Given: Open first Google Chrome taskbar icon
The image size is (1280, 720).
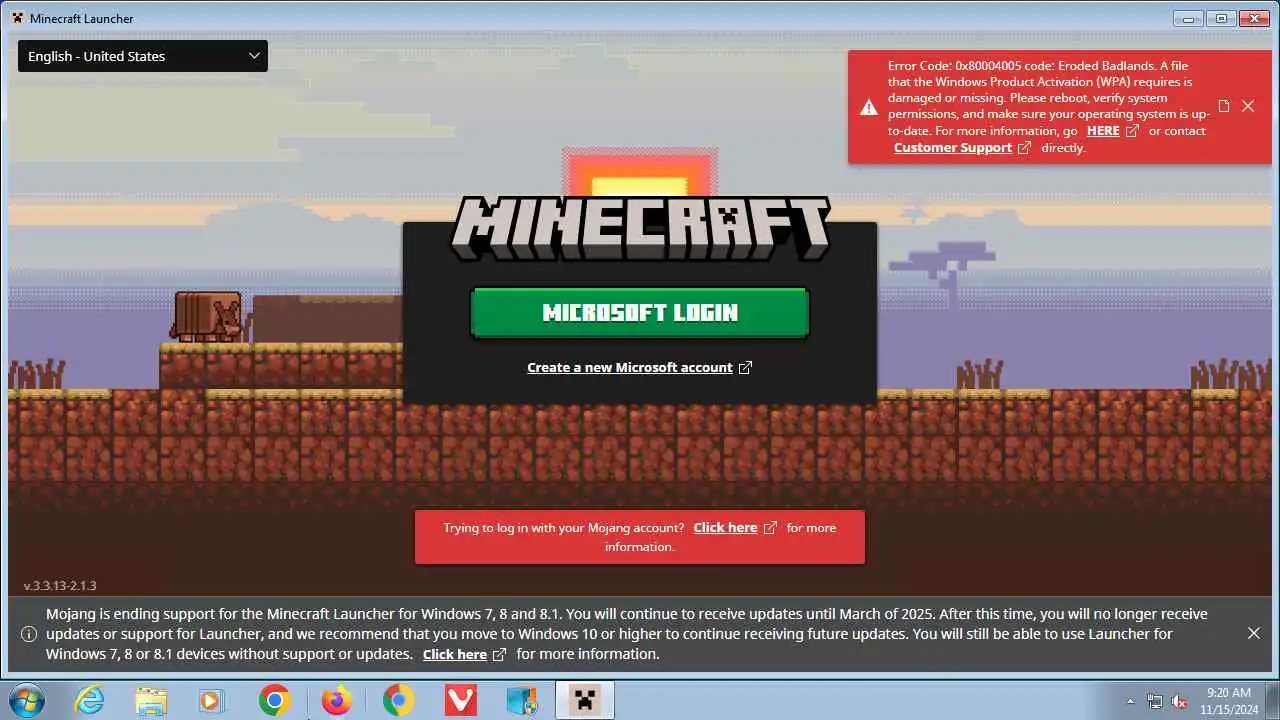Looking at the screenshot, I should coord(274,701).
